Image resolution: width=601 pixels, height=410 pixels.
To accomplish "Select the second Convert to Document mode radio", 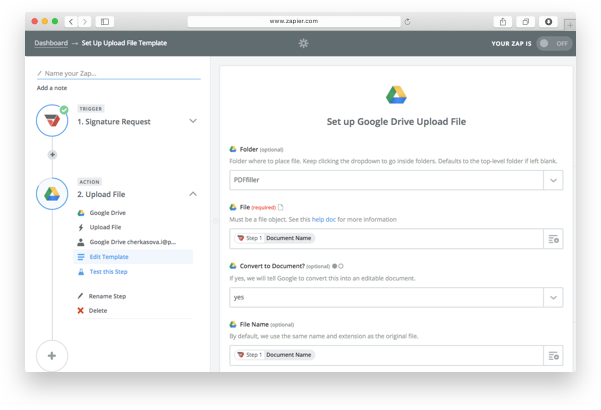I will click(x=341, y=266).
